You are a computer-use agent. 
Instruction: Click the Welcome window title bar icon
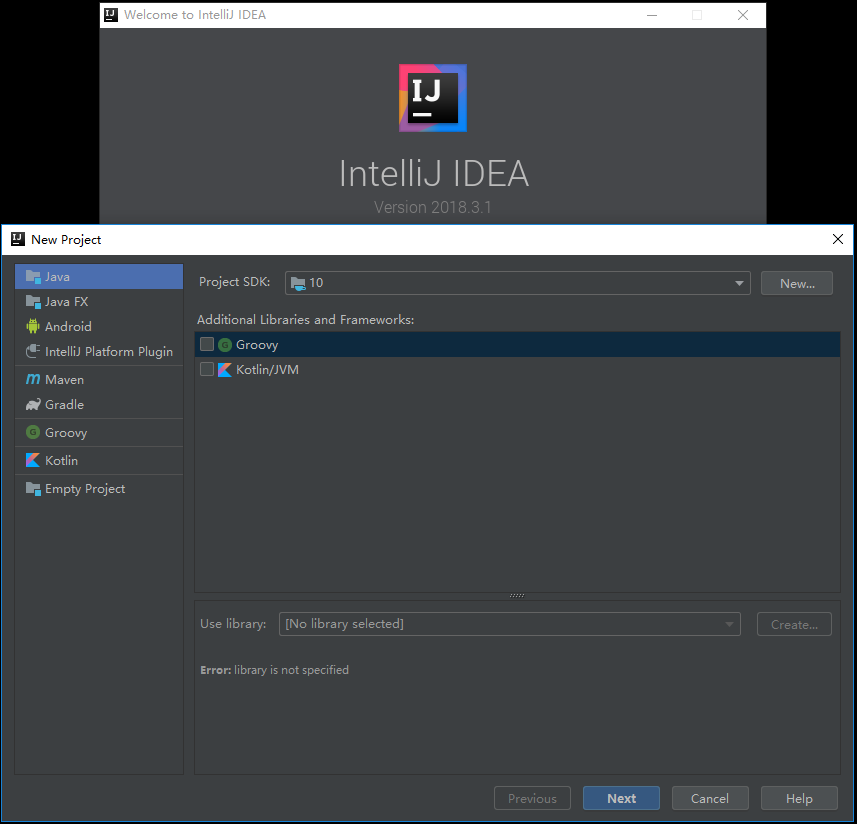(x=111, y=15)
